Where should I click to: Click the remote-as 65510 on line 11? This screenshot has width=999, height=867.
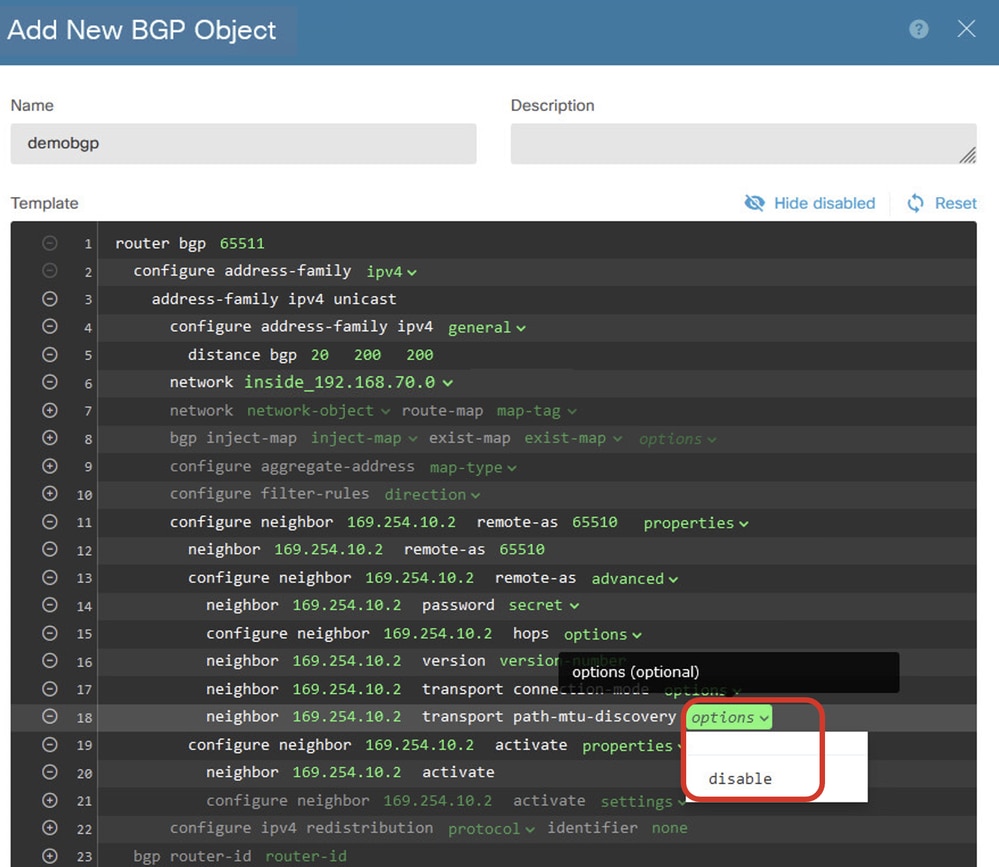[x=594, y=522]
